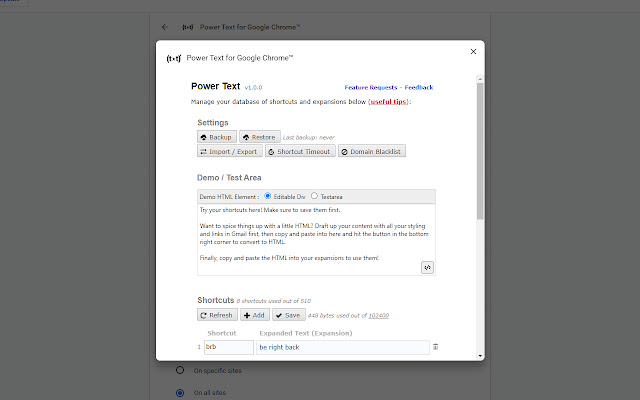The image size is (640, 400).
Task: Click the back arrow in background page
Action: [x=165, y=27]
